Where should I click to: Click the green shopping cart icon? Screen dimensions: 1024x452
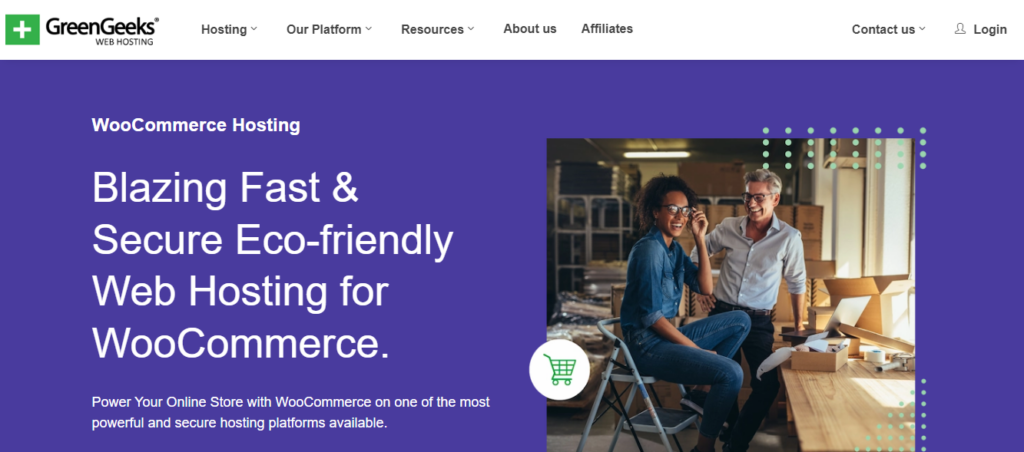pos(559,370)
